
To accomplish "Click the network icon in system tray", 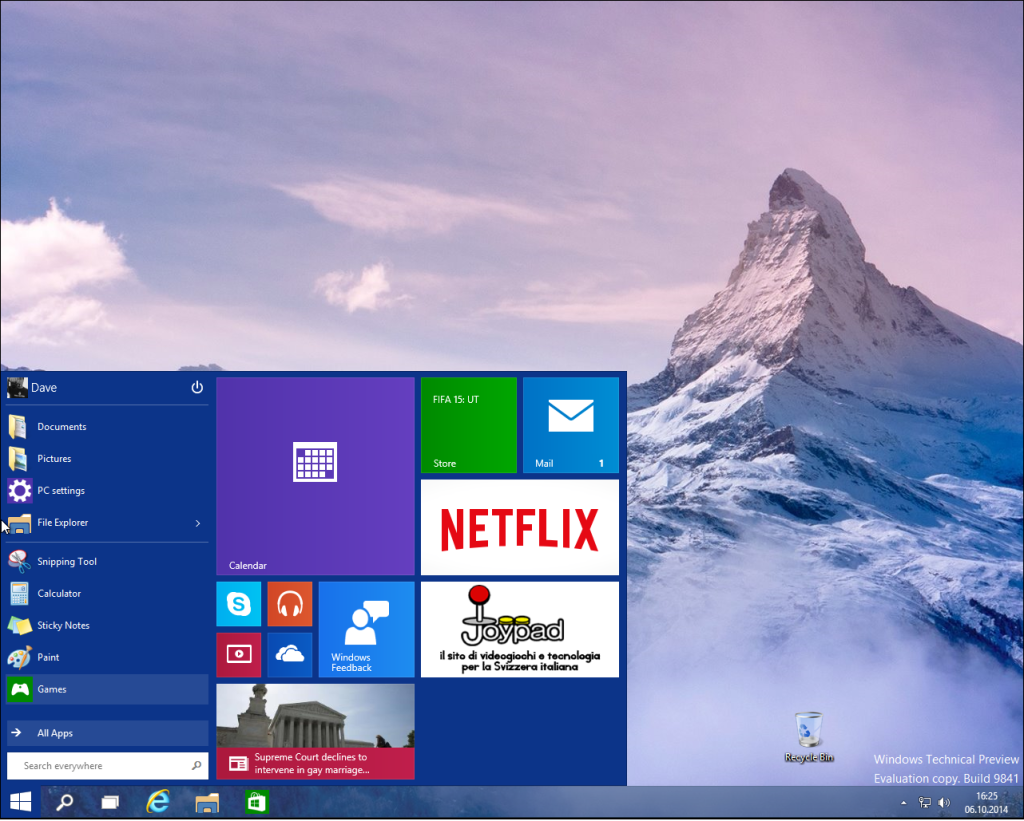I will (x=925, y=803).
